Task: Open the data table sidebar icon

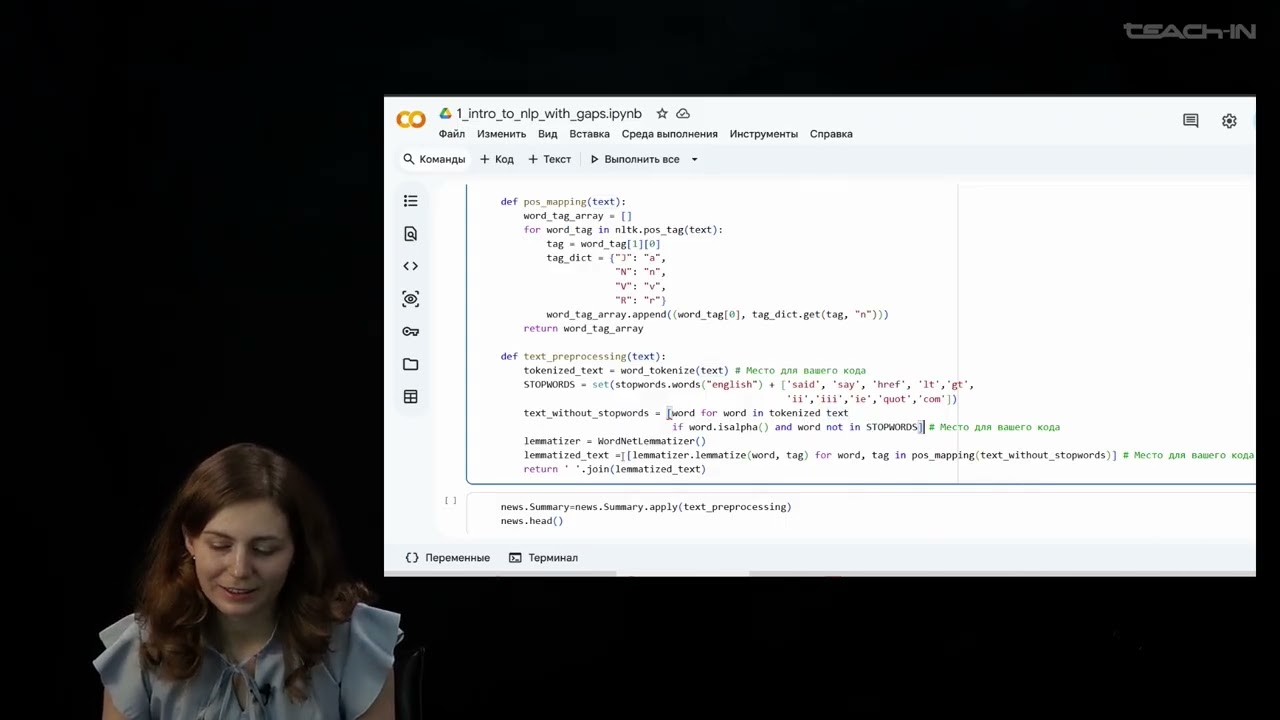Action: click(x=410, y=397)
